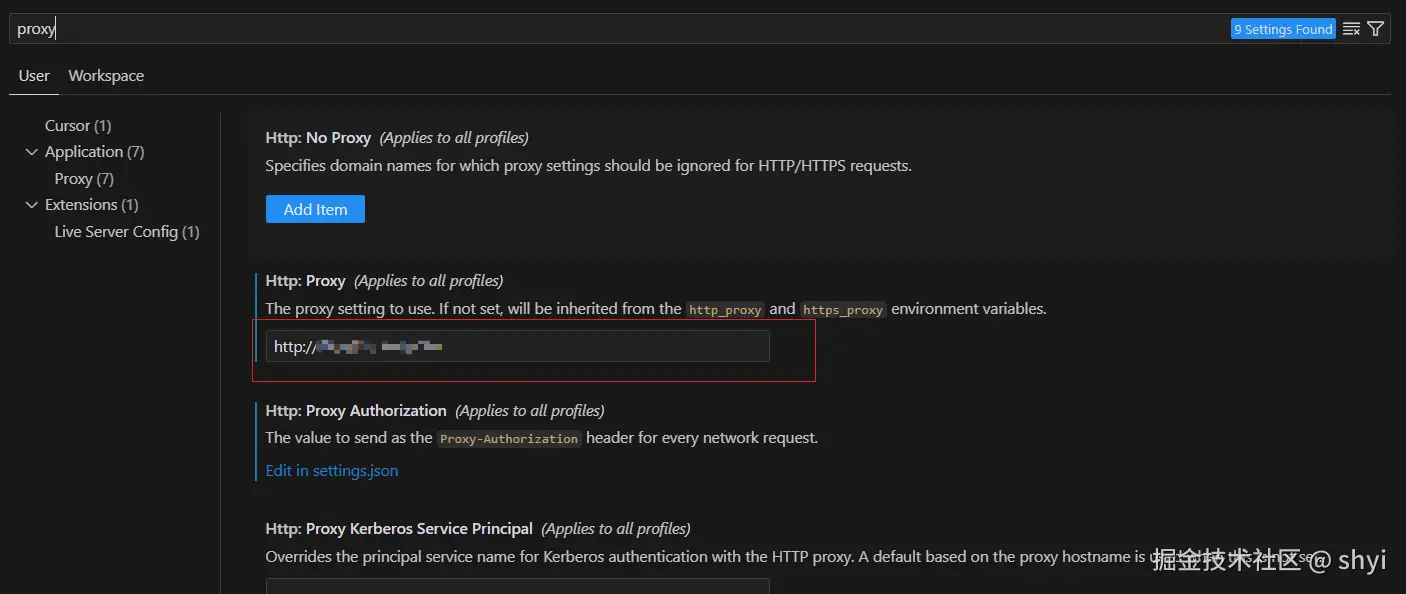Click the 9 Settings Found badge

[1283, 29]
